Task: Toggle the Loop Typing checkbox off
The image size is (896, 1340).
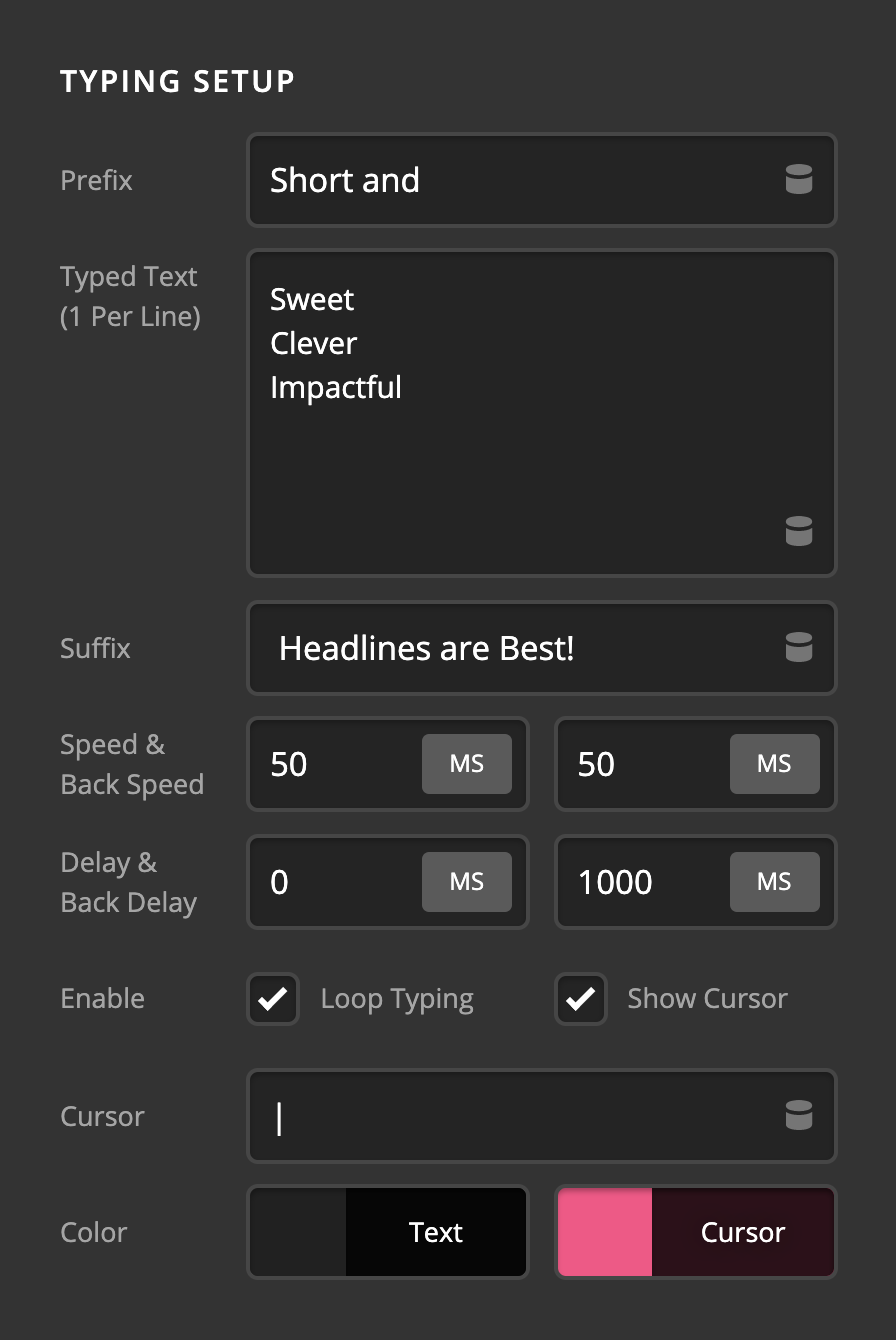Action: point(273,998)
